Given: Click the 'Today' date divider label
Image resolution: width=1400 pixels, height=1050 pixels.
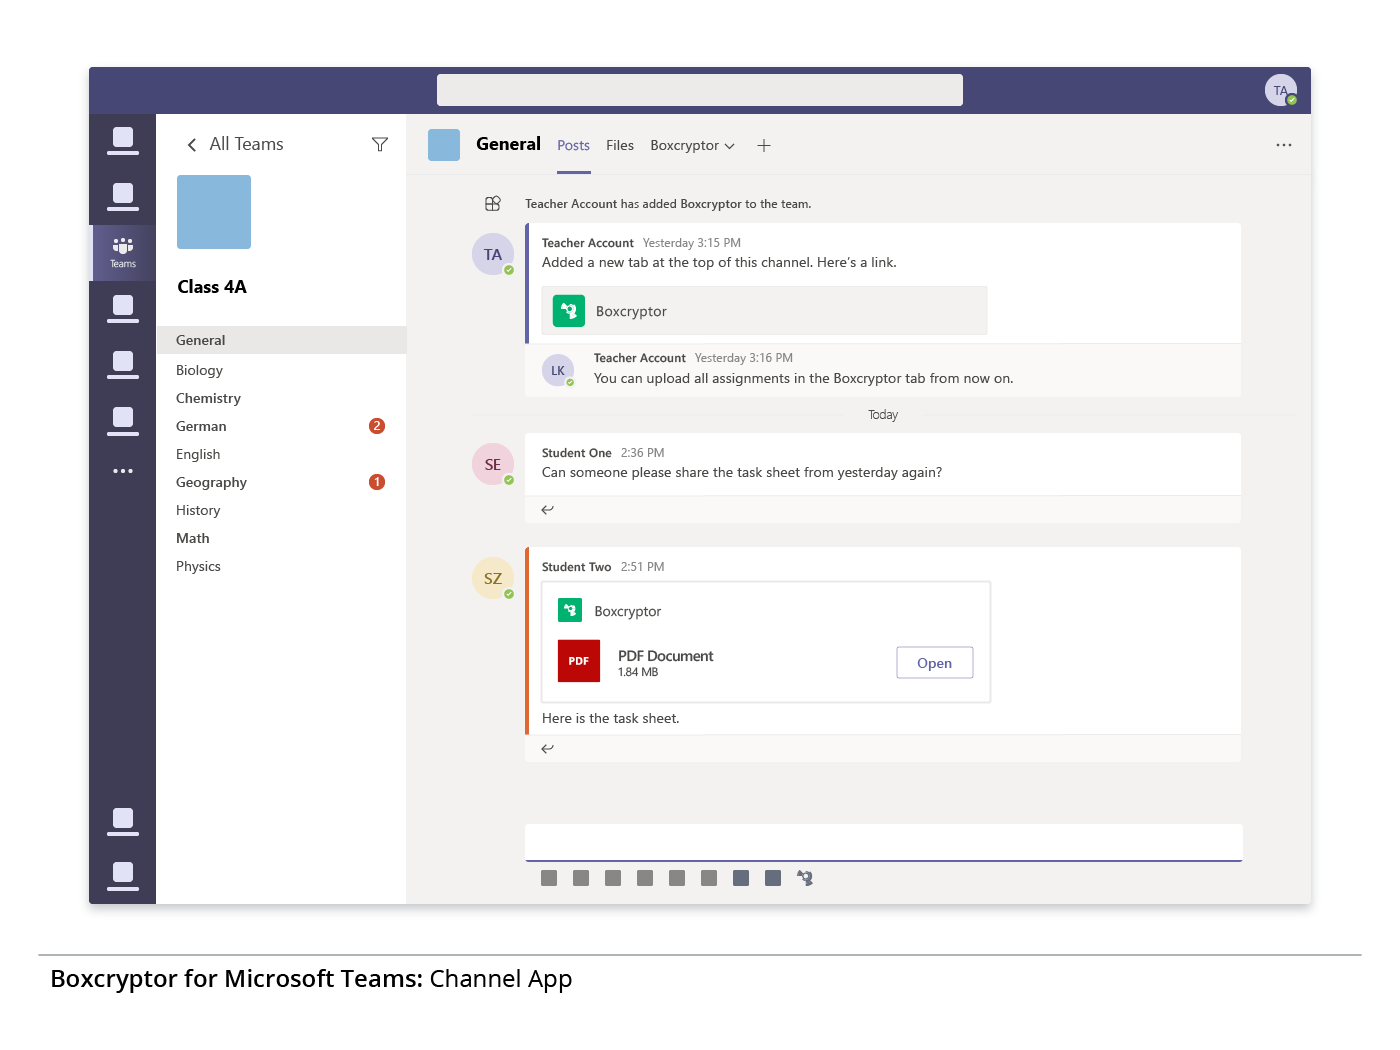Looking at the screenshot, I should tap(883, 415).
